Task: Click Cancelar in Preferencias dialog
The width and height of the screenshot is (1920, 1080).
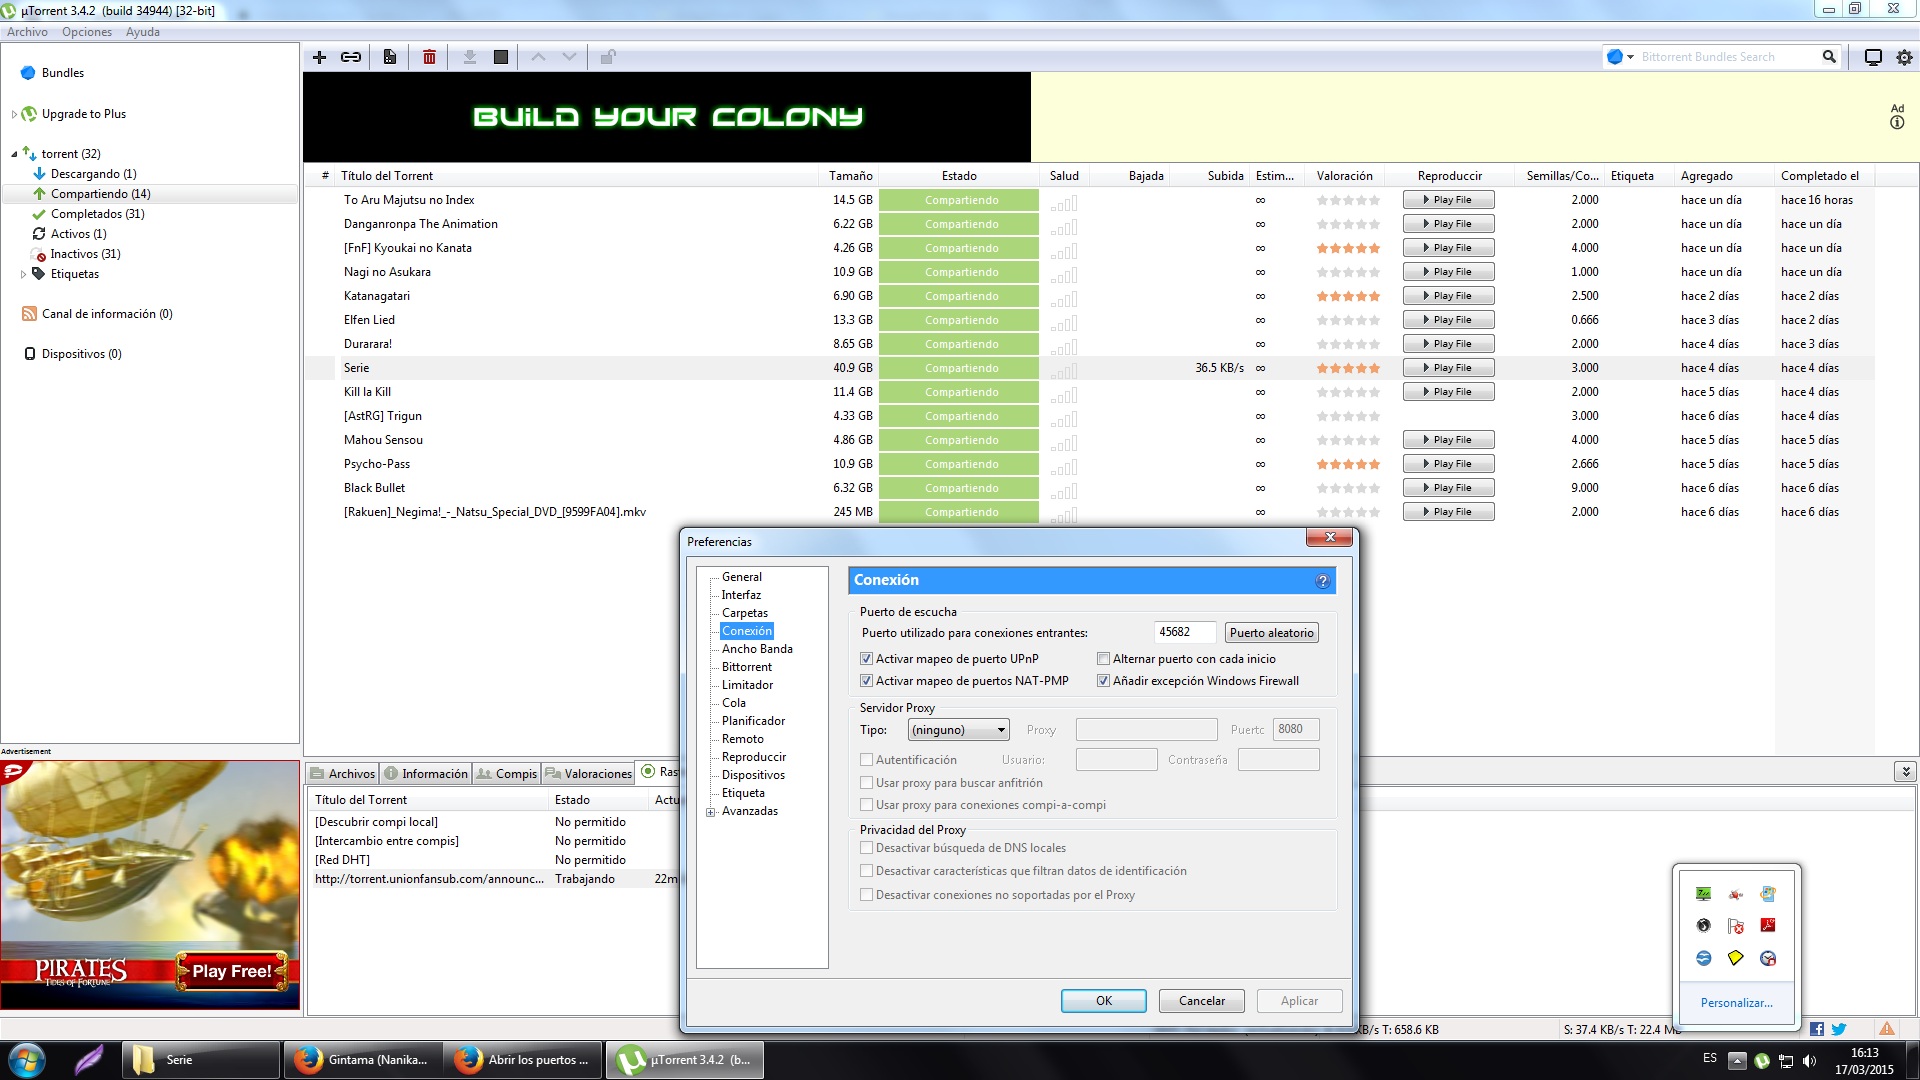Action: pos(1201,1001)
